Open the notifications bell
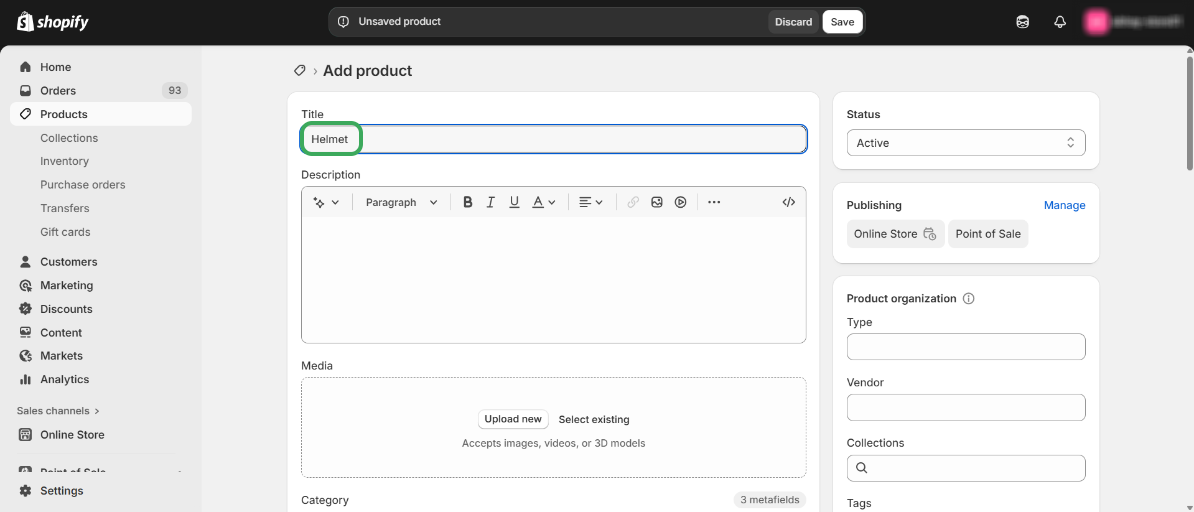This screenshot has height=512, width=1194. 1060,22
